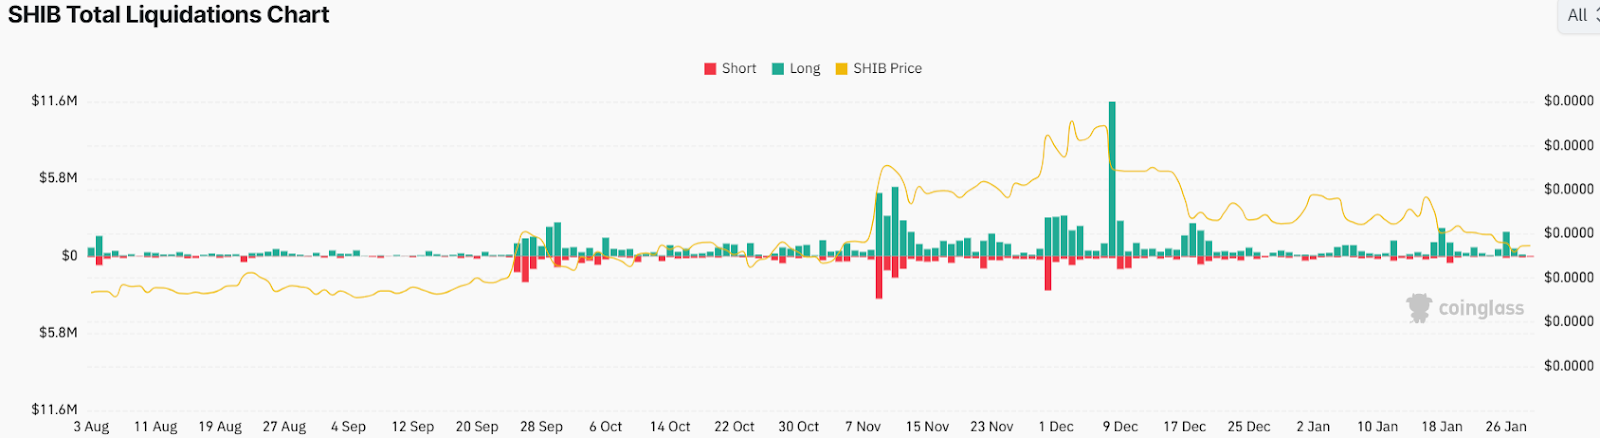Click the $0 baseline axis label
Screen dimensions: 1600x438
coord(69,256)
